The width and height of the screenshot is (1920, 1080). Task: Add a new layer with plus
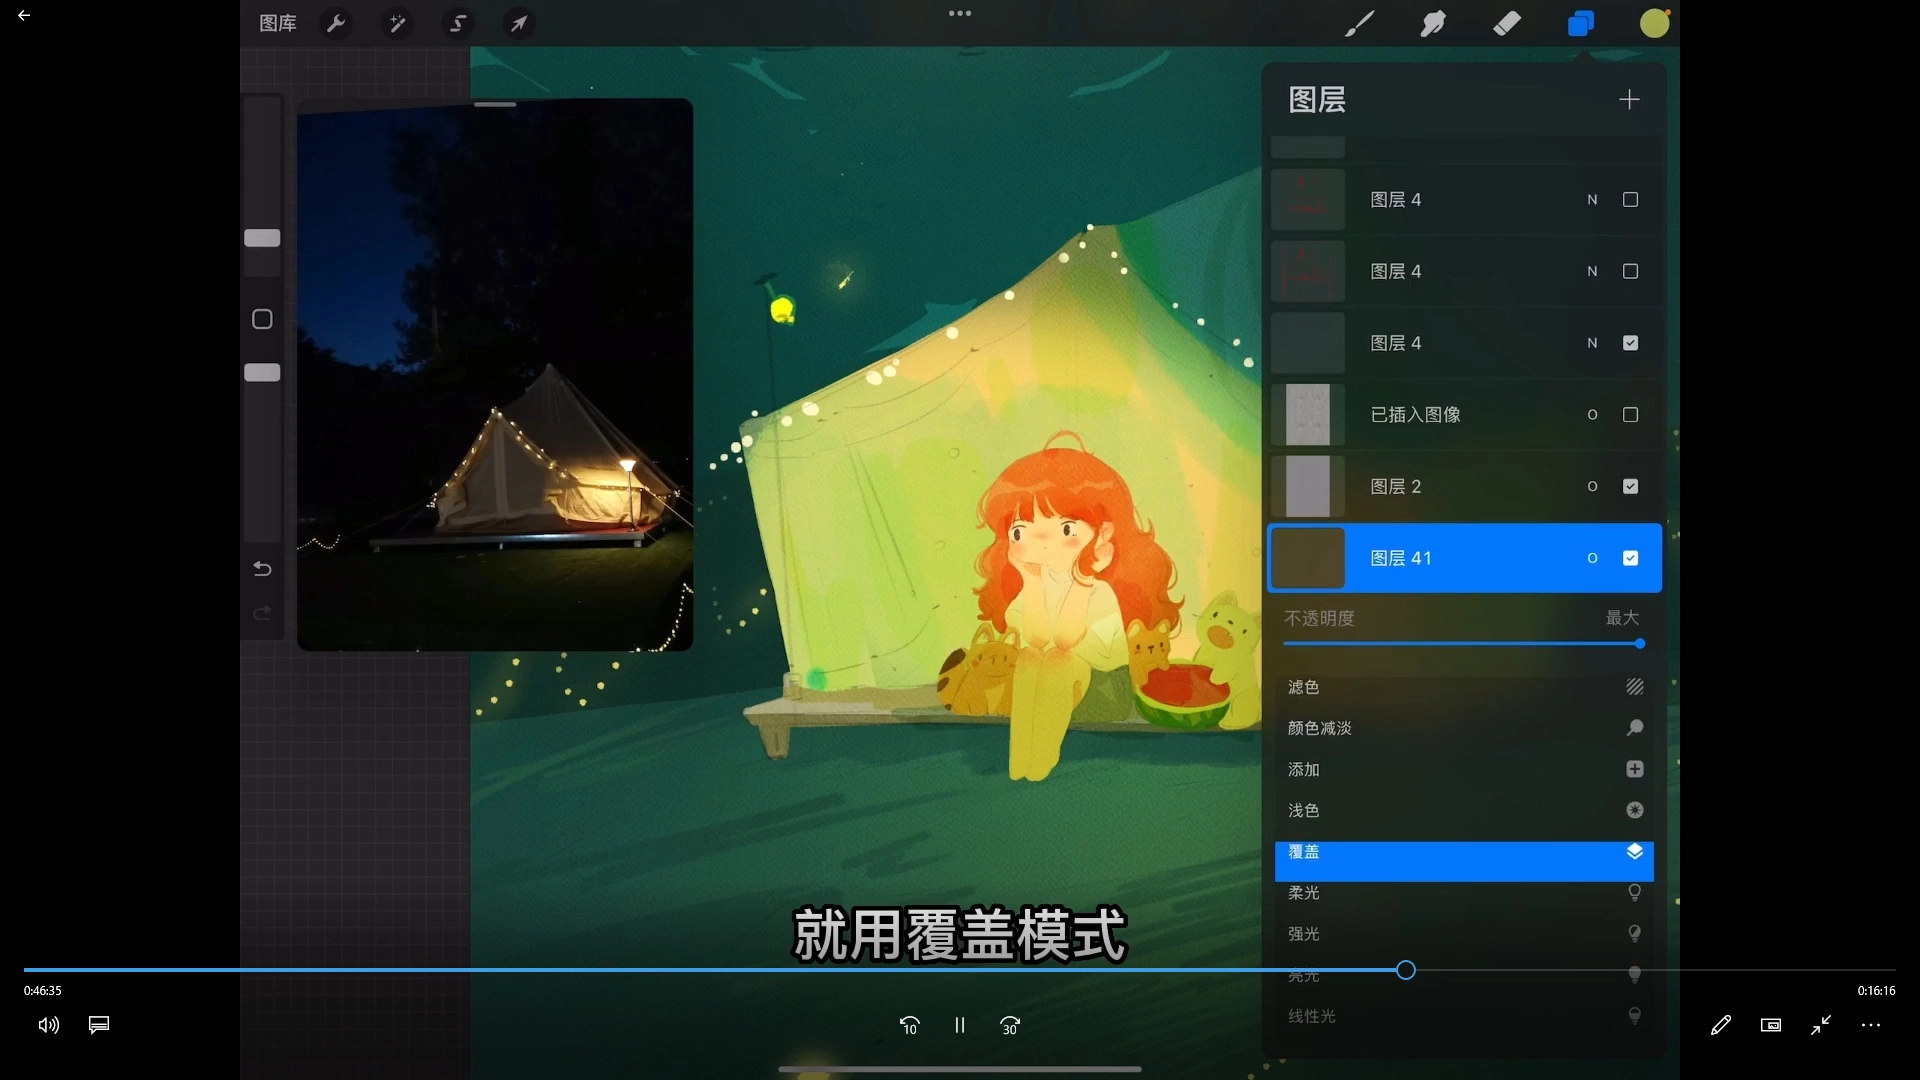tap(1629, 99)
